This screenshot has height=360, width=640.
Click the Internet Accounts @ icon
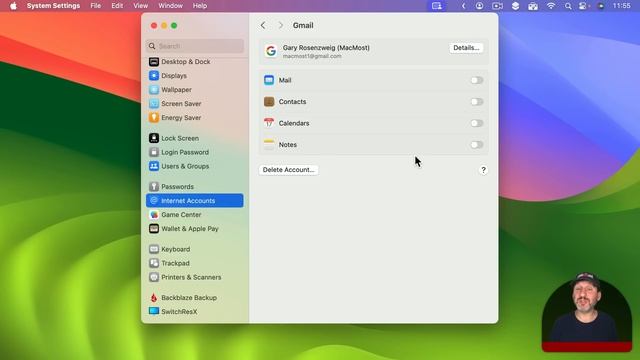point(154,200)
